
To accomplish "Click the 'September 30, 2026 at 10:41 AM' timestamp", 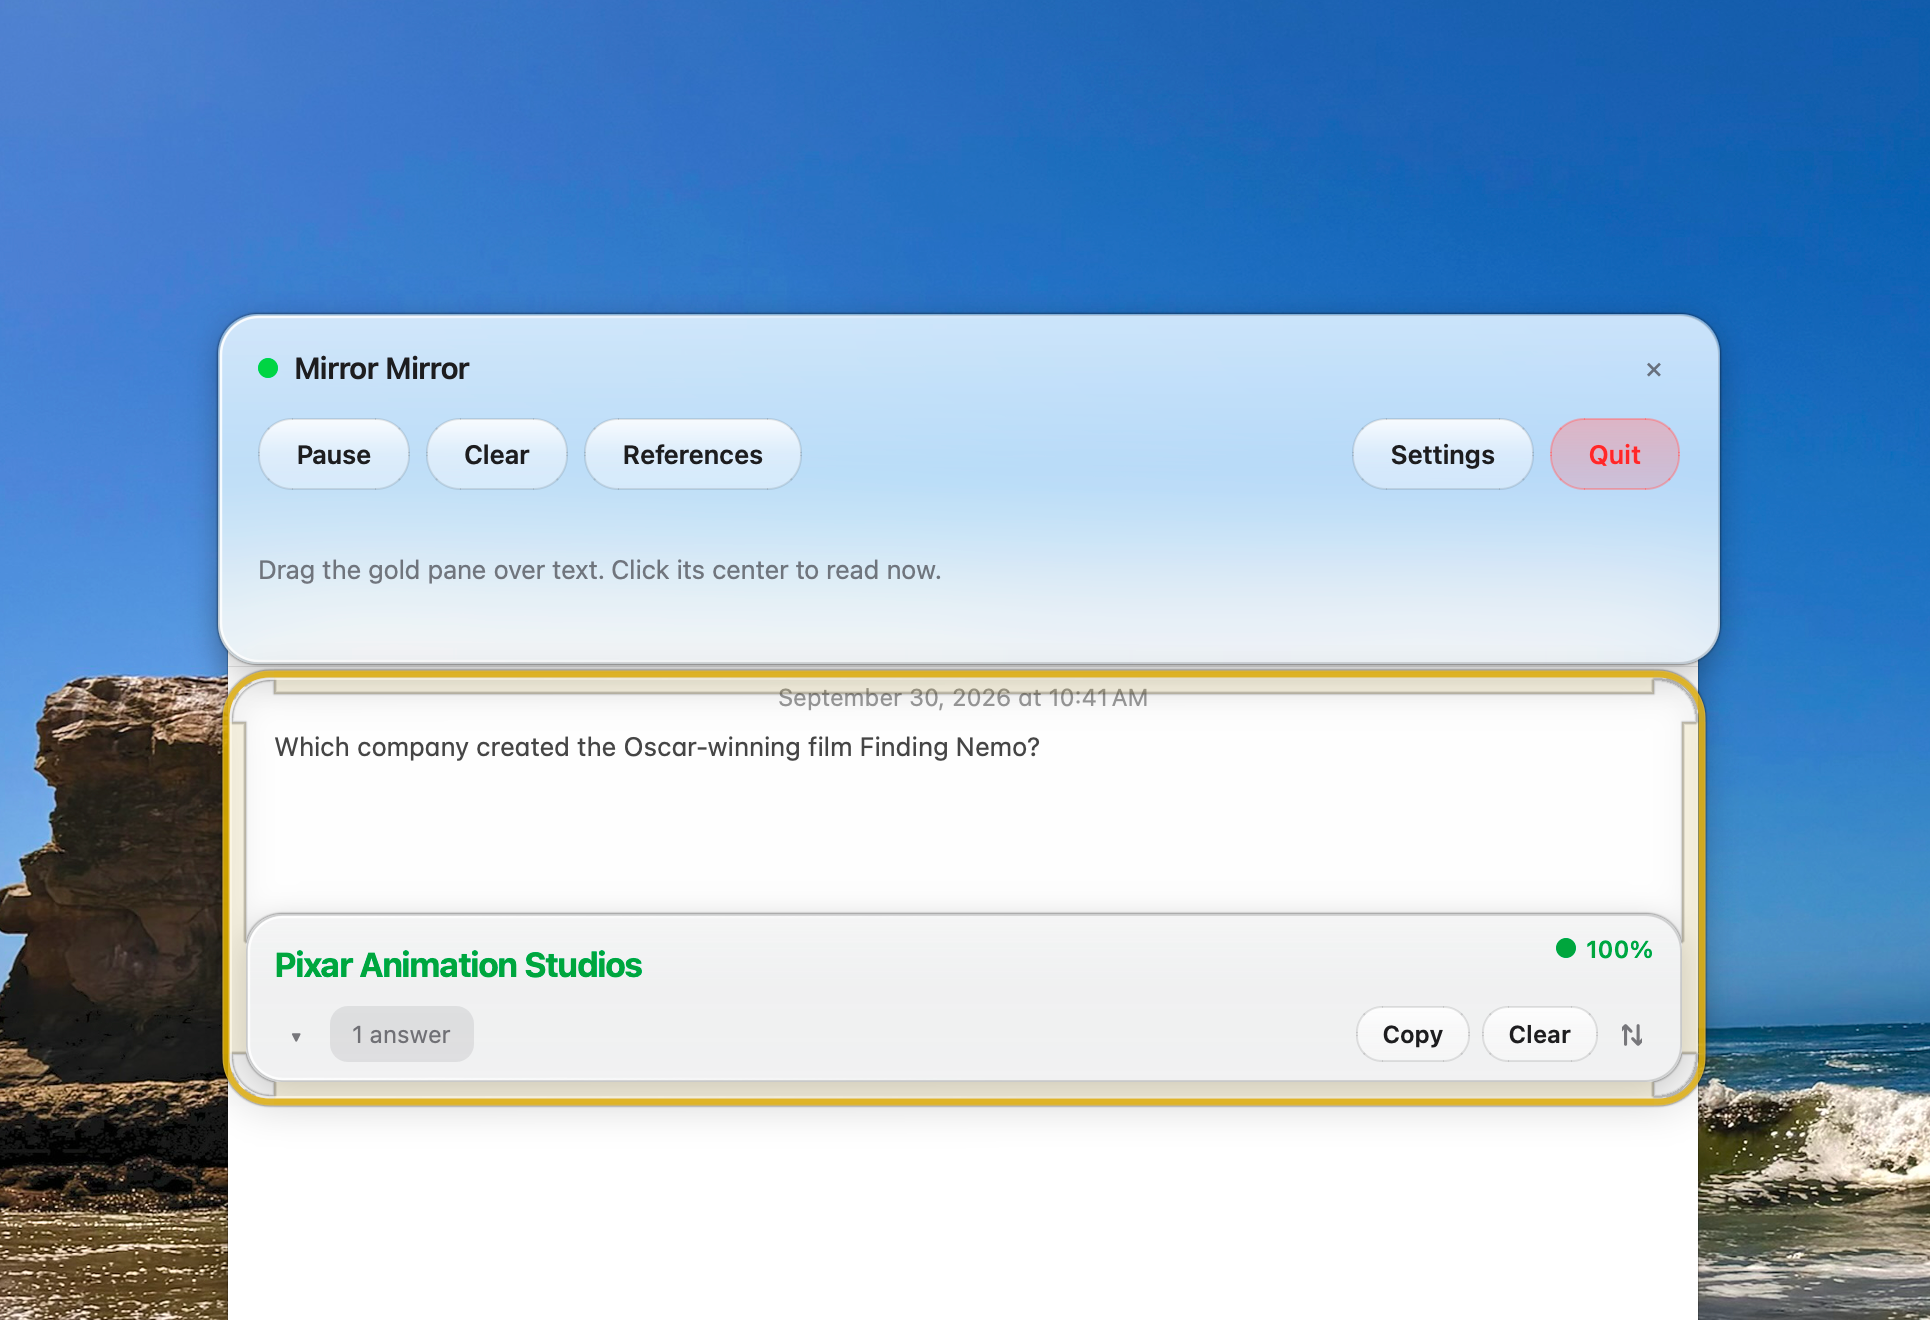I will point(963,698).
